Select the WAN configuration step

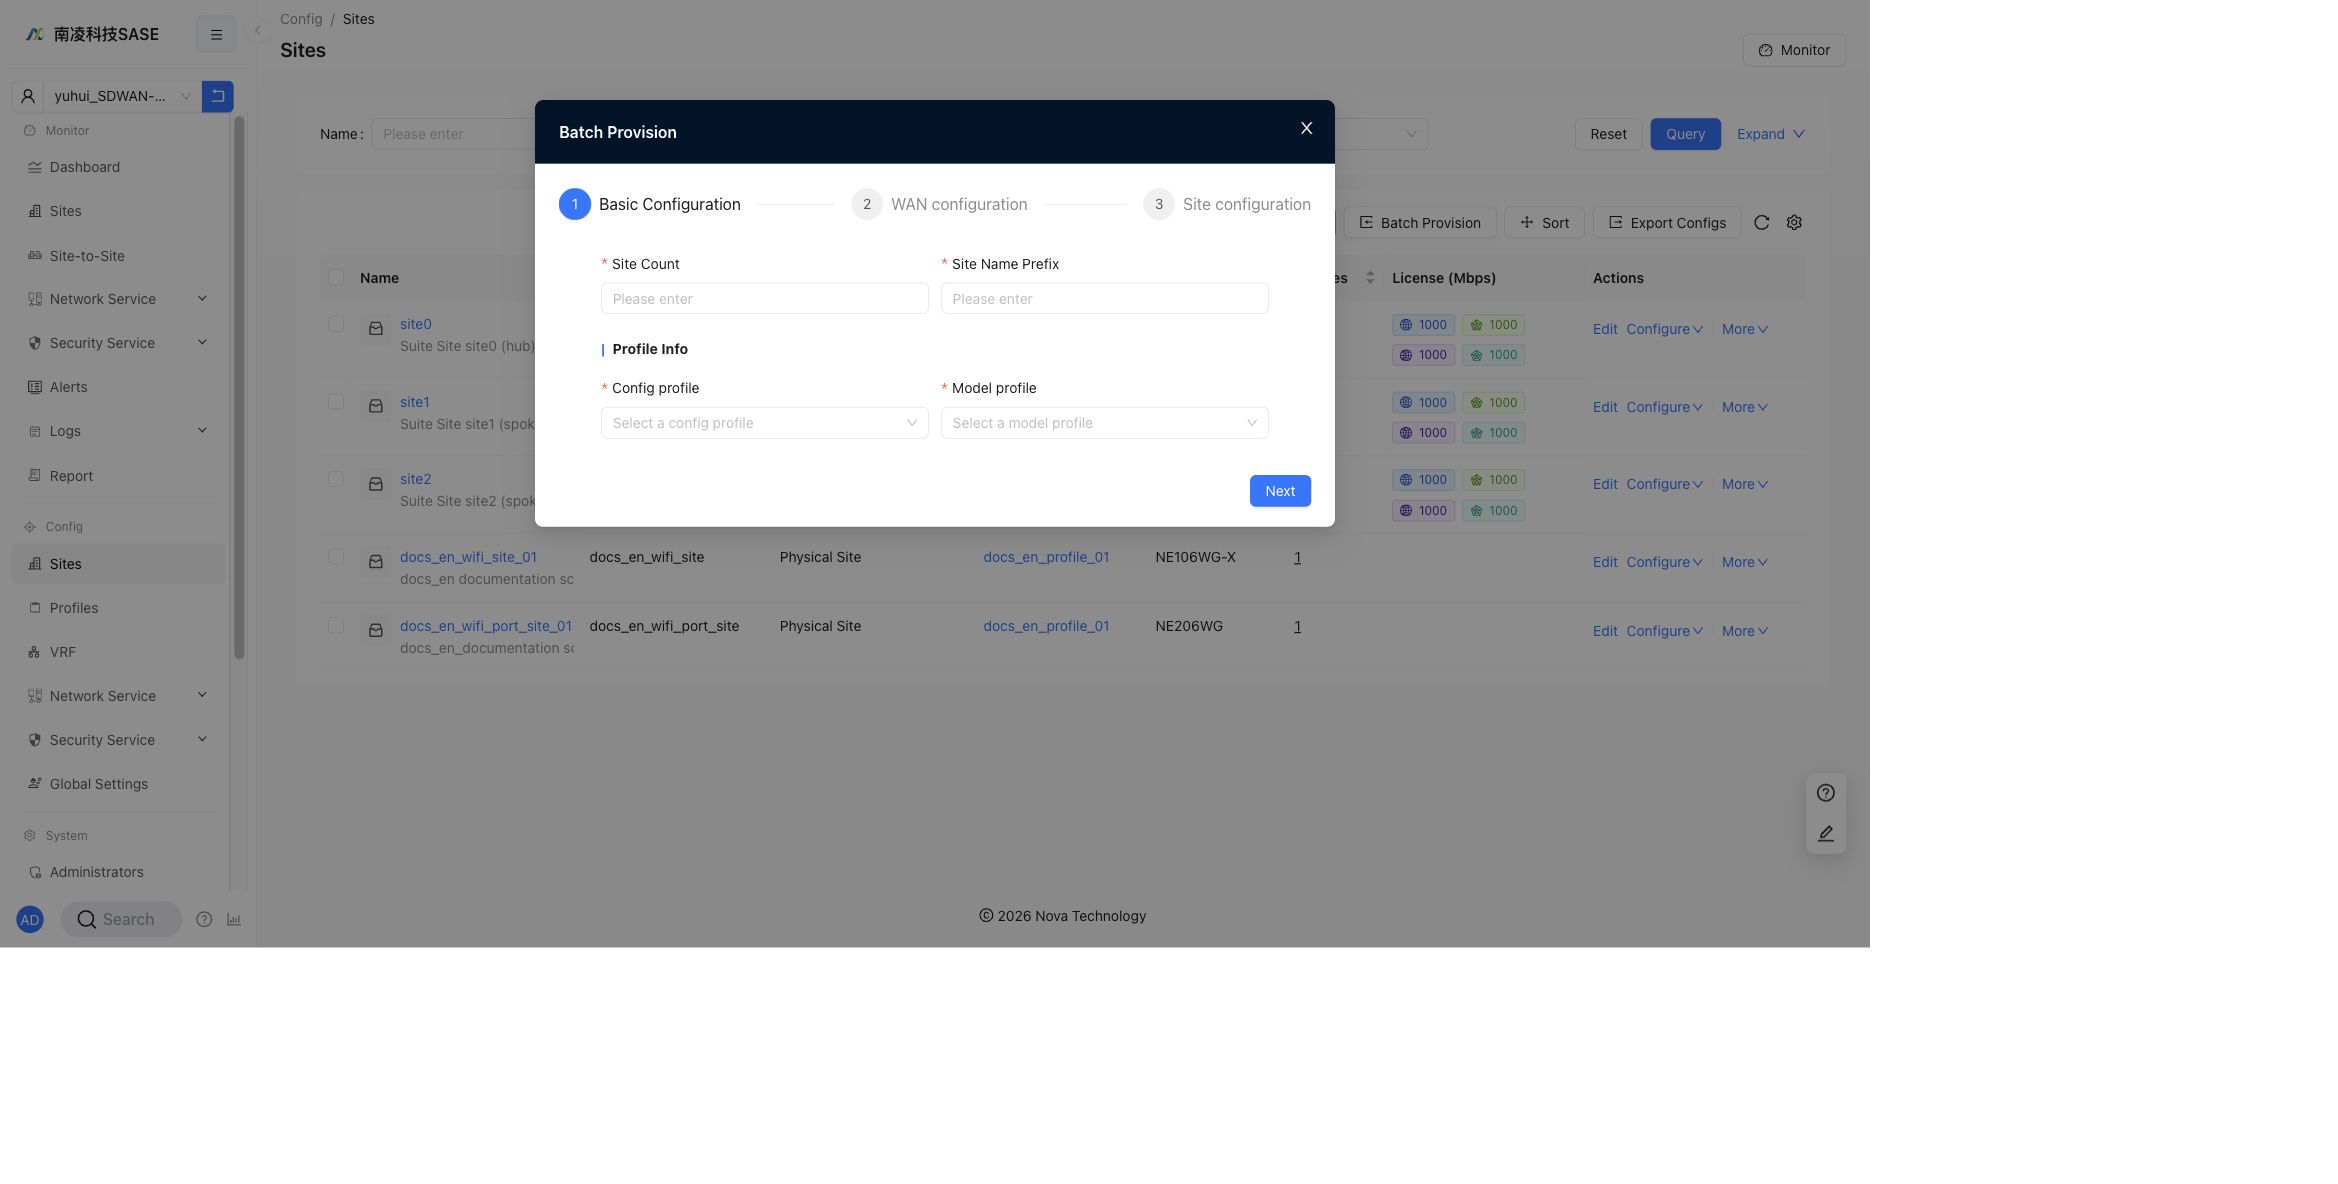tap(939, 204)
